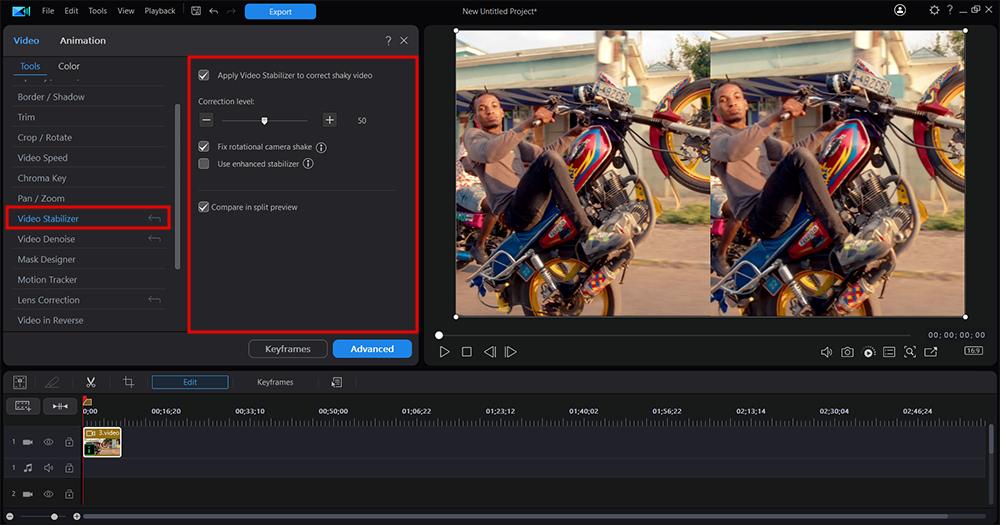The image size is (1000, 525).
Task: Toggle Compare in split preview checkbox
Action: (203, 207)
